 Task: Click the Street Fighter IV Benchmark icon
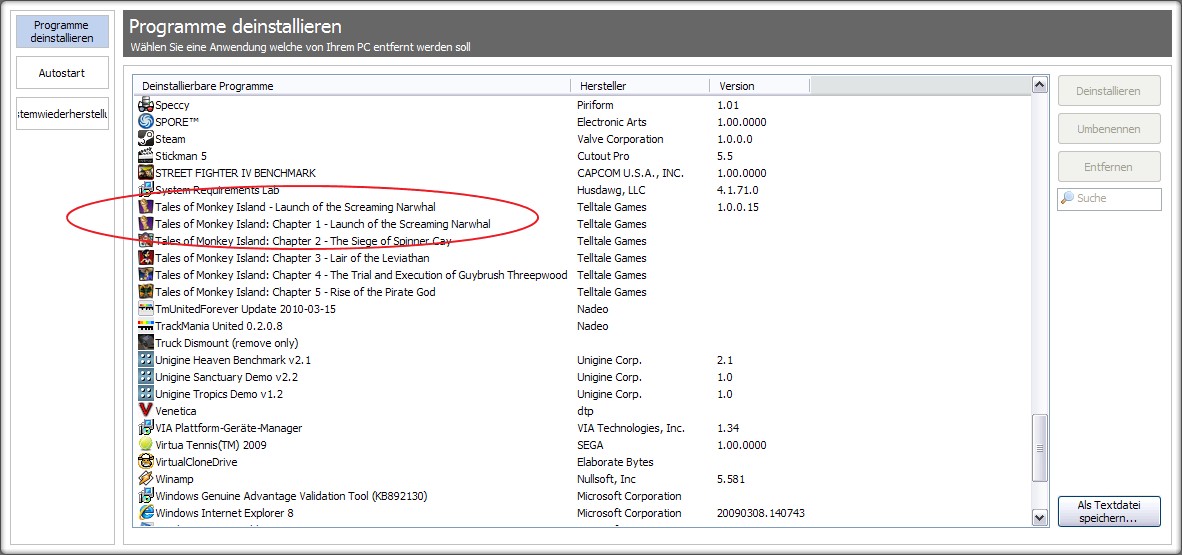tap(146, 173)
